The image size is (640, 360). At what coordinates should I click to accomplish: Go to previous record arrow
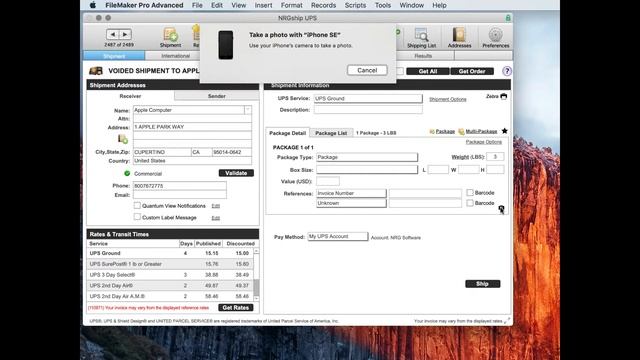pos(113,34)
